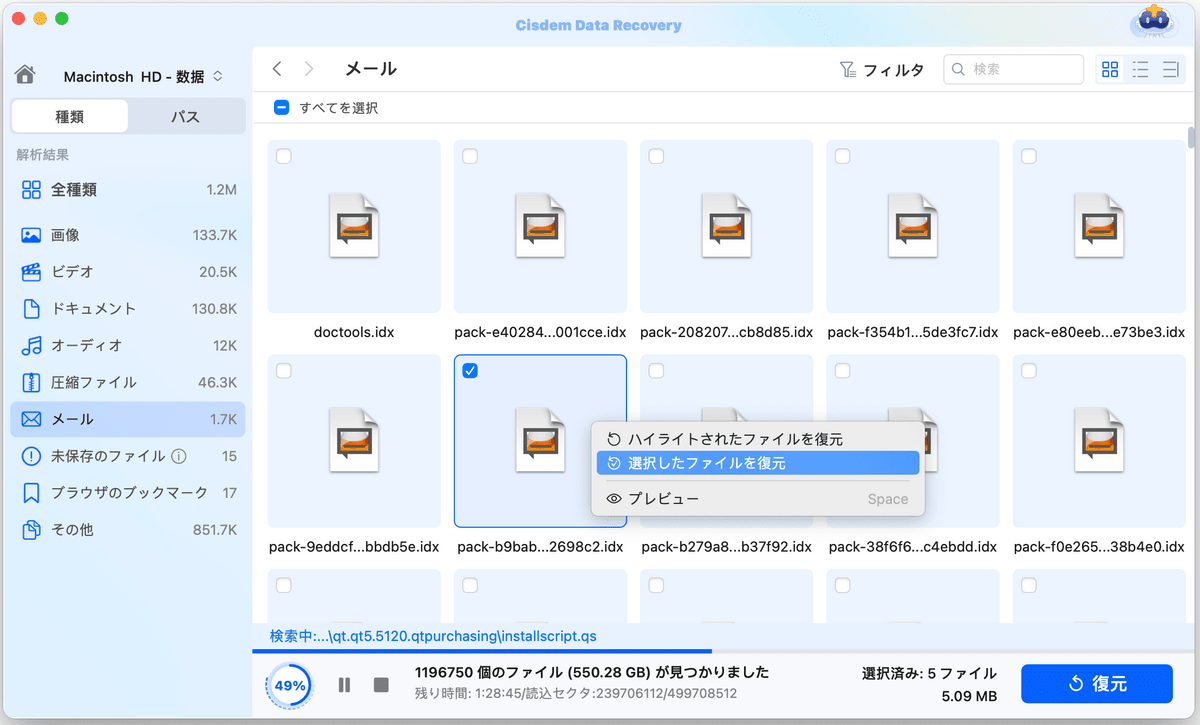Viewport: 1200px width, 725px height.
Task: Click the pack-9eddcf...bbdb5e.idx file name
Action: (354, 547)
